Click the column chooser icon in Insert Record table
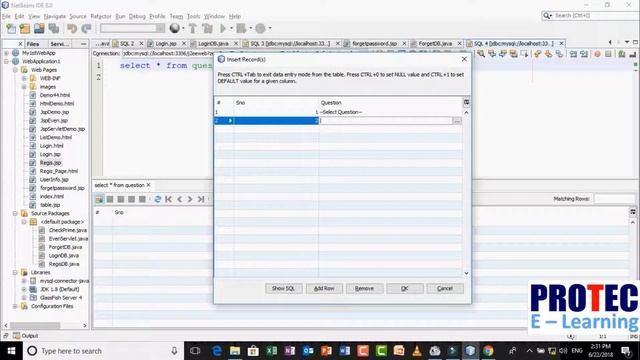 [x=466, y=102]
